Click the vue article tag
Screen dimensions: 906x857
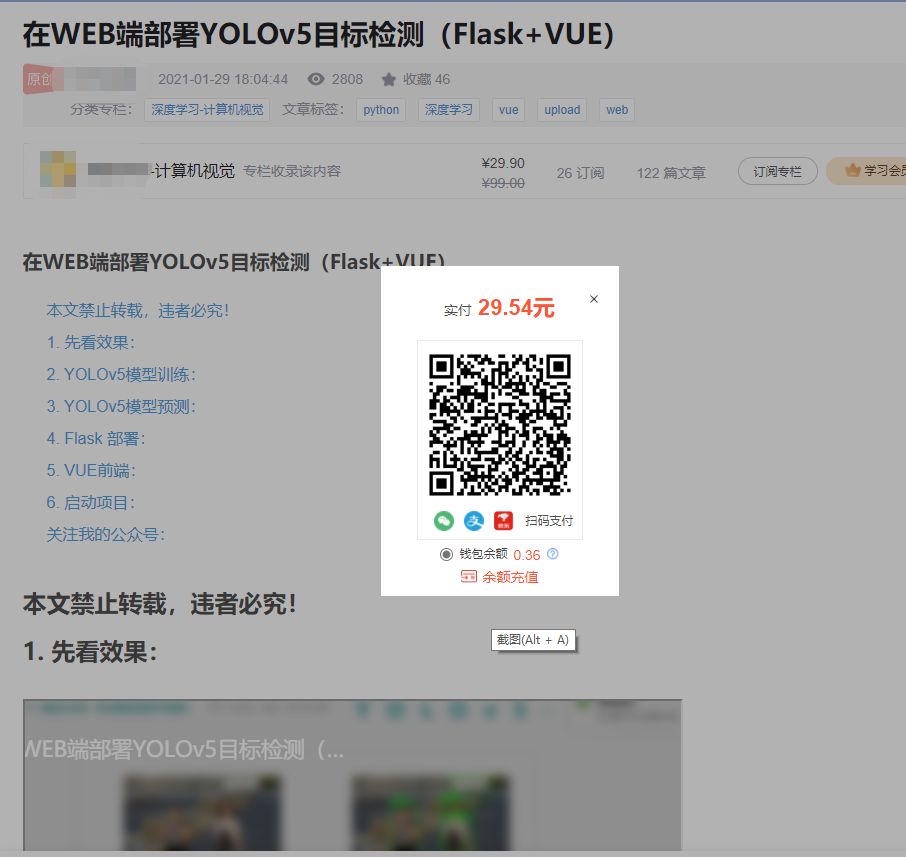[508, 110]
